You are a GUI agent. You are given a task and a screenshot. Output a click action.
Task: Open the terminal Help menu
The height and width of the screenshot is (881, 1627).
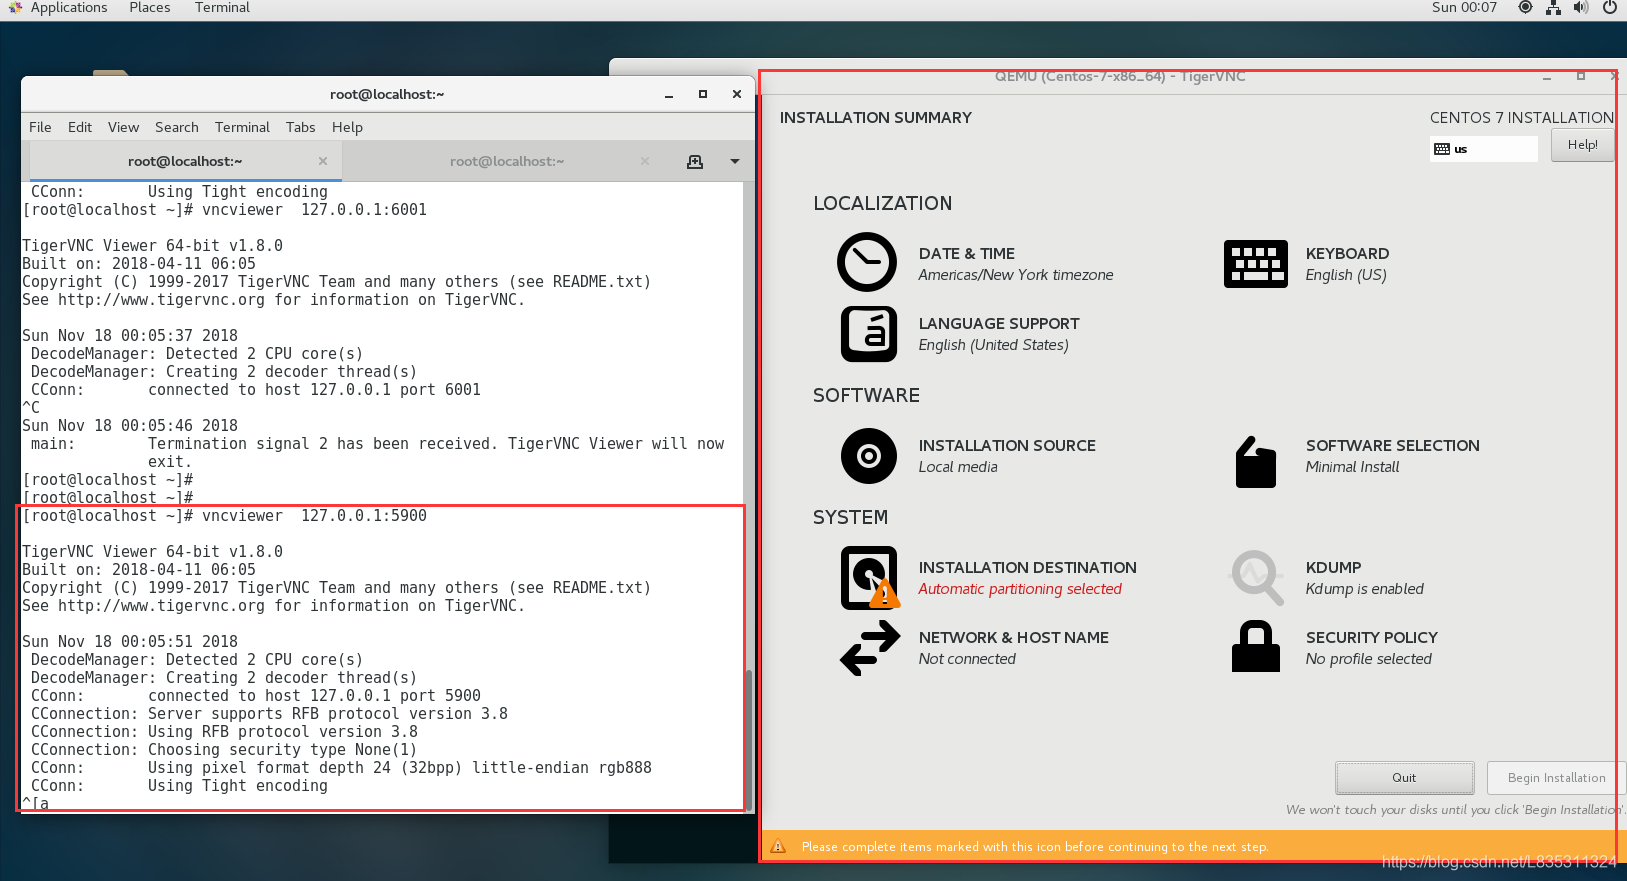point(347,127)
